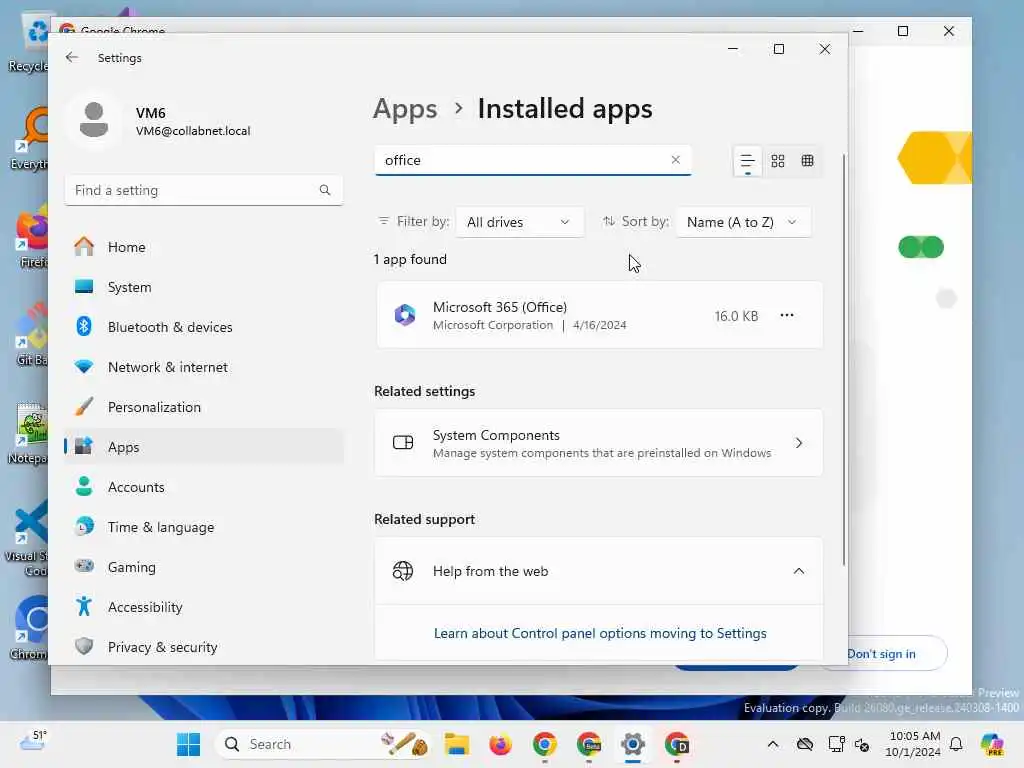Switch to list view layout icon
This screenshot has width=1024, height=768.
coord(747,161)
